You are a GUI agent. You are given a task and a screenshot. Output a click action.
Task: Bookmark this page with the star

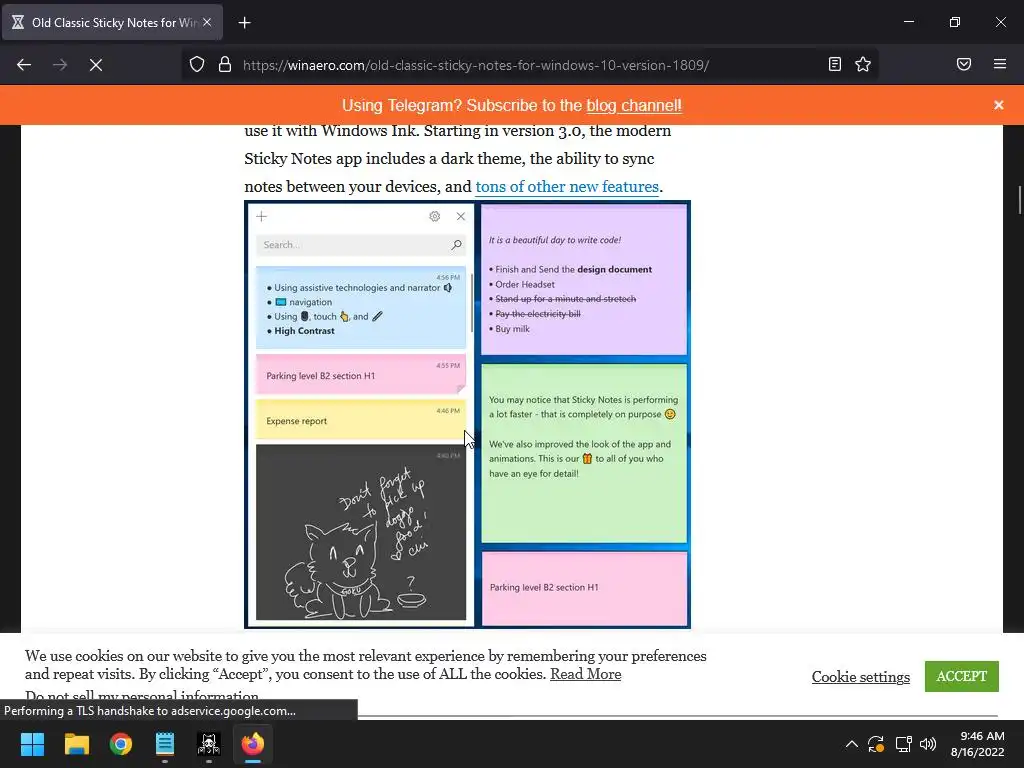tap(863, 64)
